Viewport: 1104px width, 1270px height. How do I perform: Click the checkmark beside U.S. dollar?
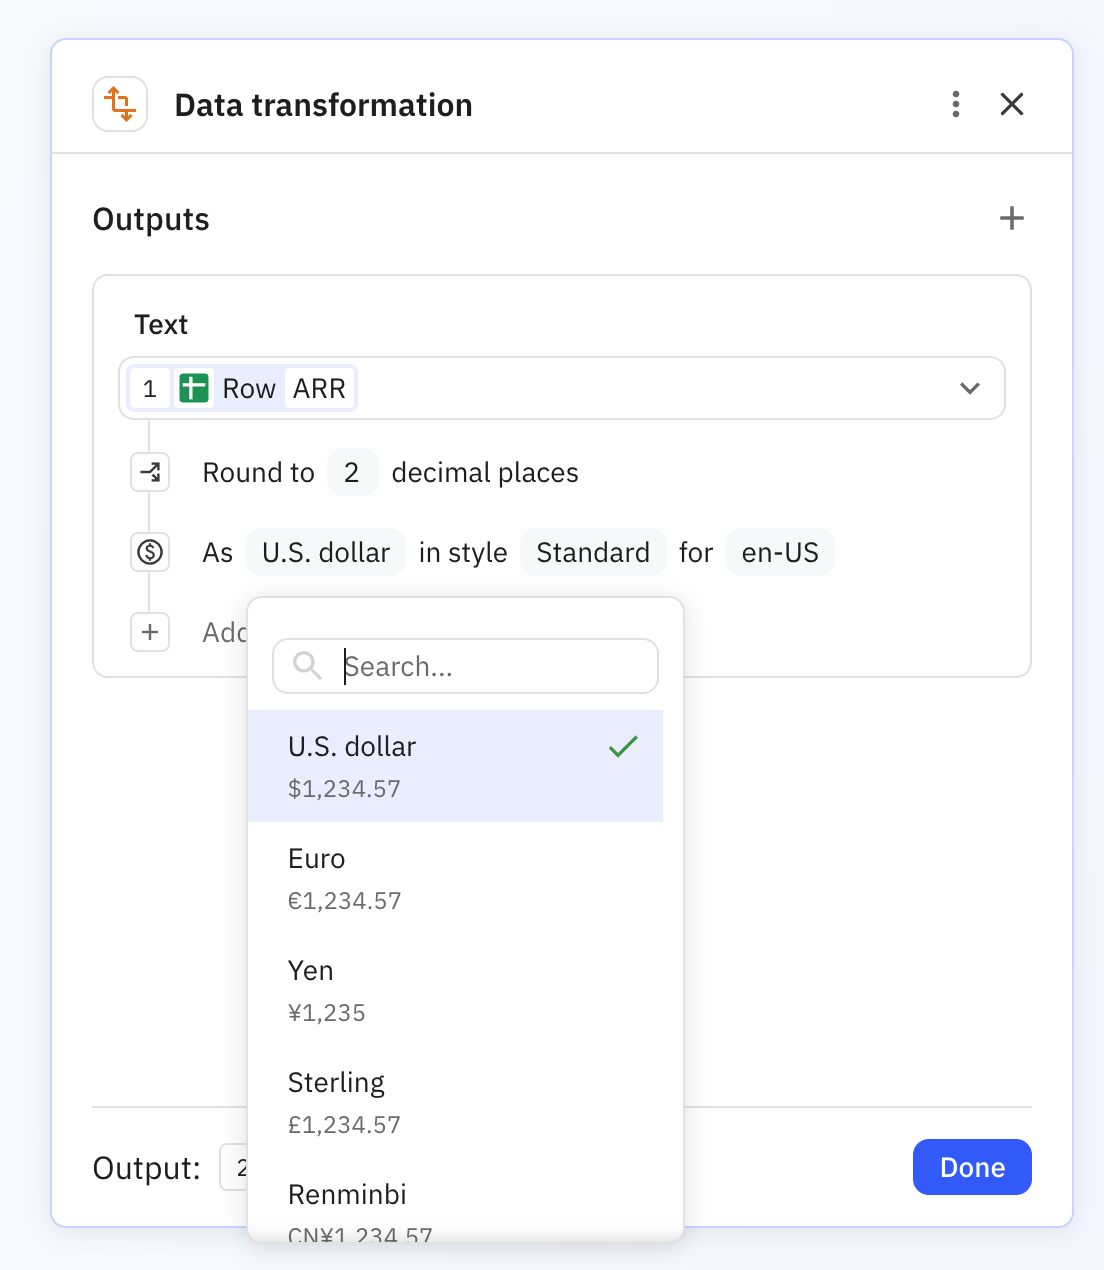coord(622,746)
